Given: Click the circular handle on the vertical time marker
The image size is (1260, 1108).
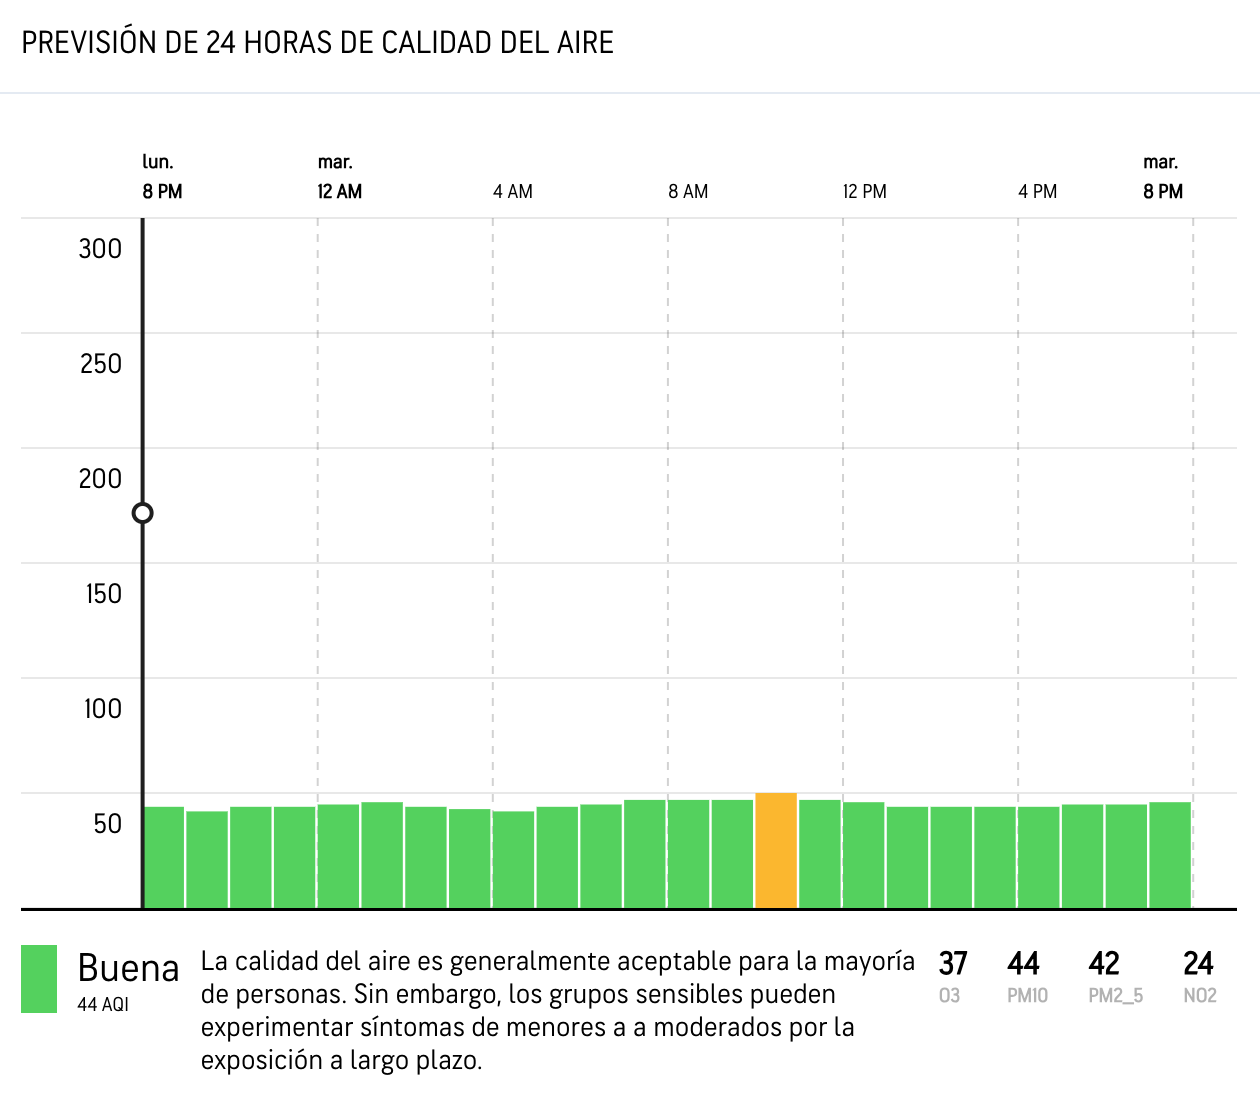Looking at the screenshot, I should click(x=143, y=513).
